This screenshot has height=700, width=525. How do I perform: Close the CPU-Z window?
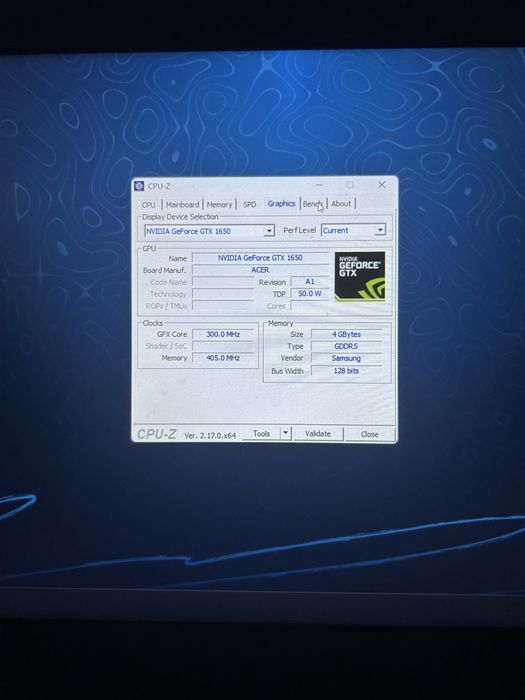click(x=382, y=185)
